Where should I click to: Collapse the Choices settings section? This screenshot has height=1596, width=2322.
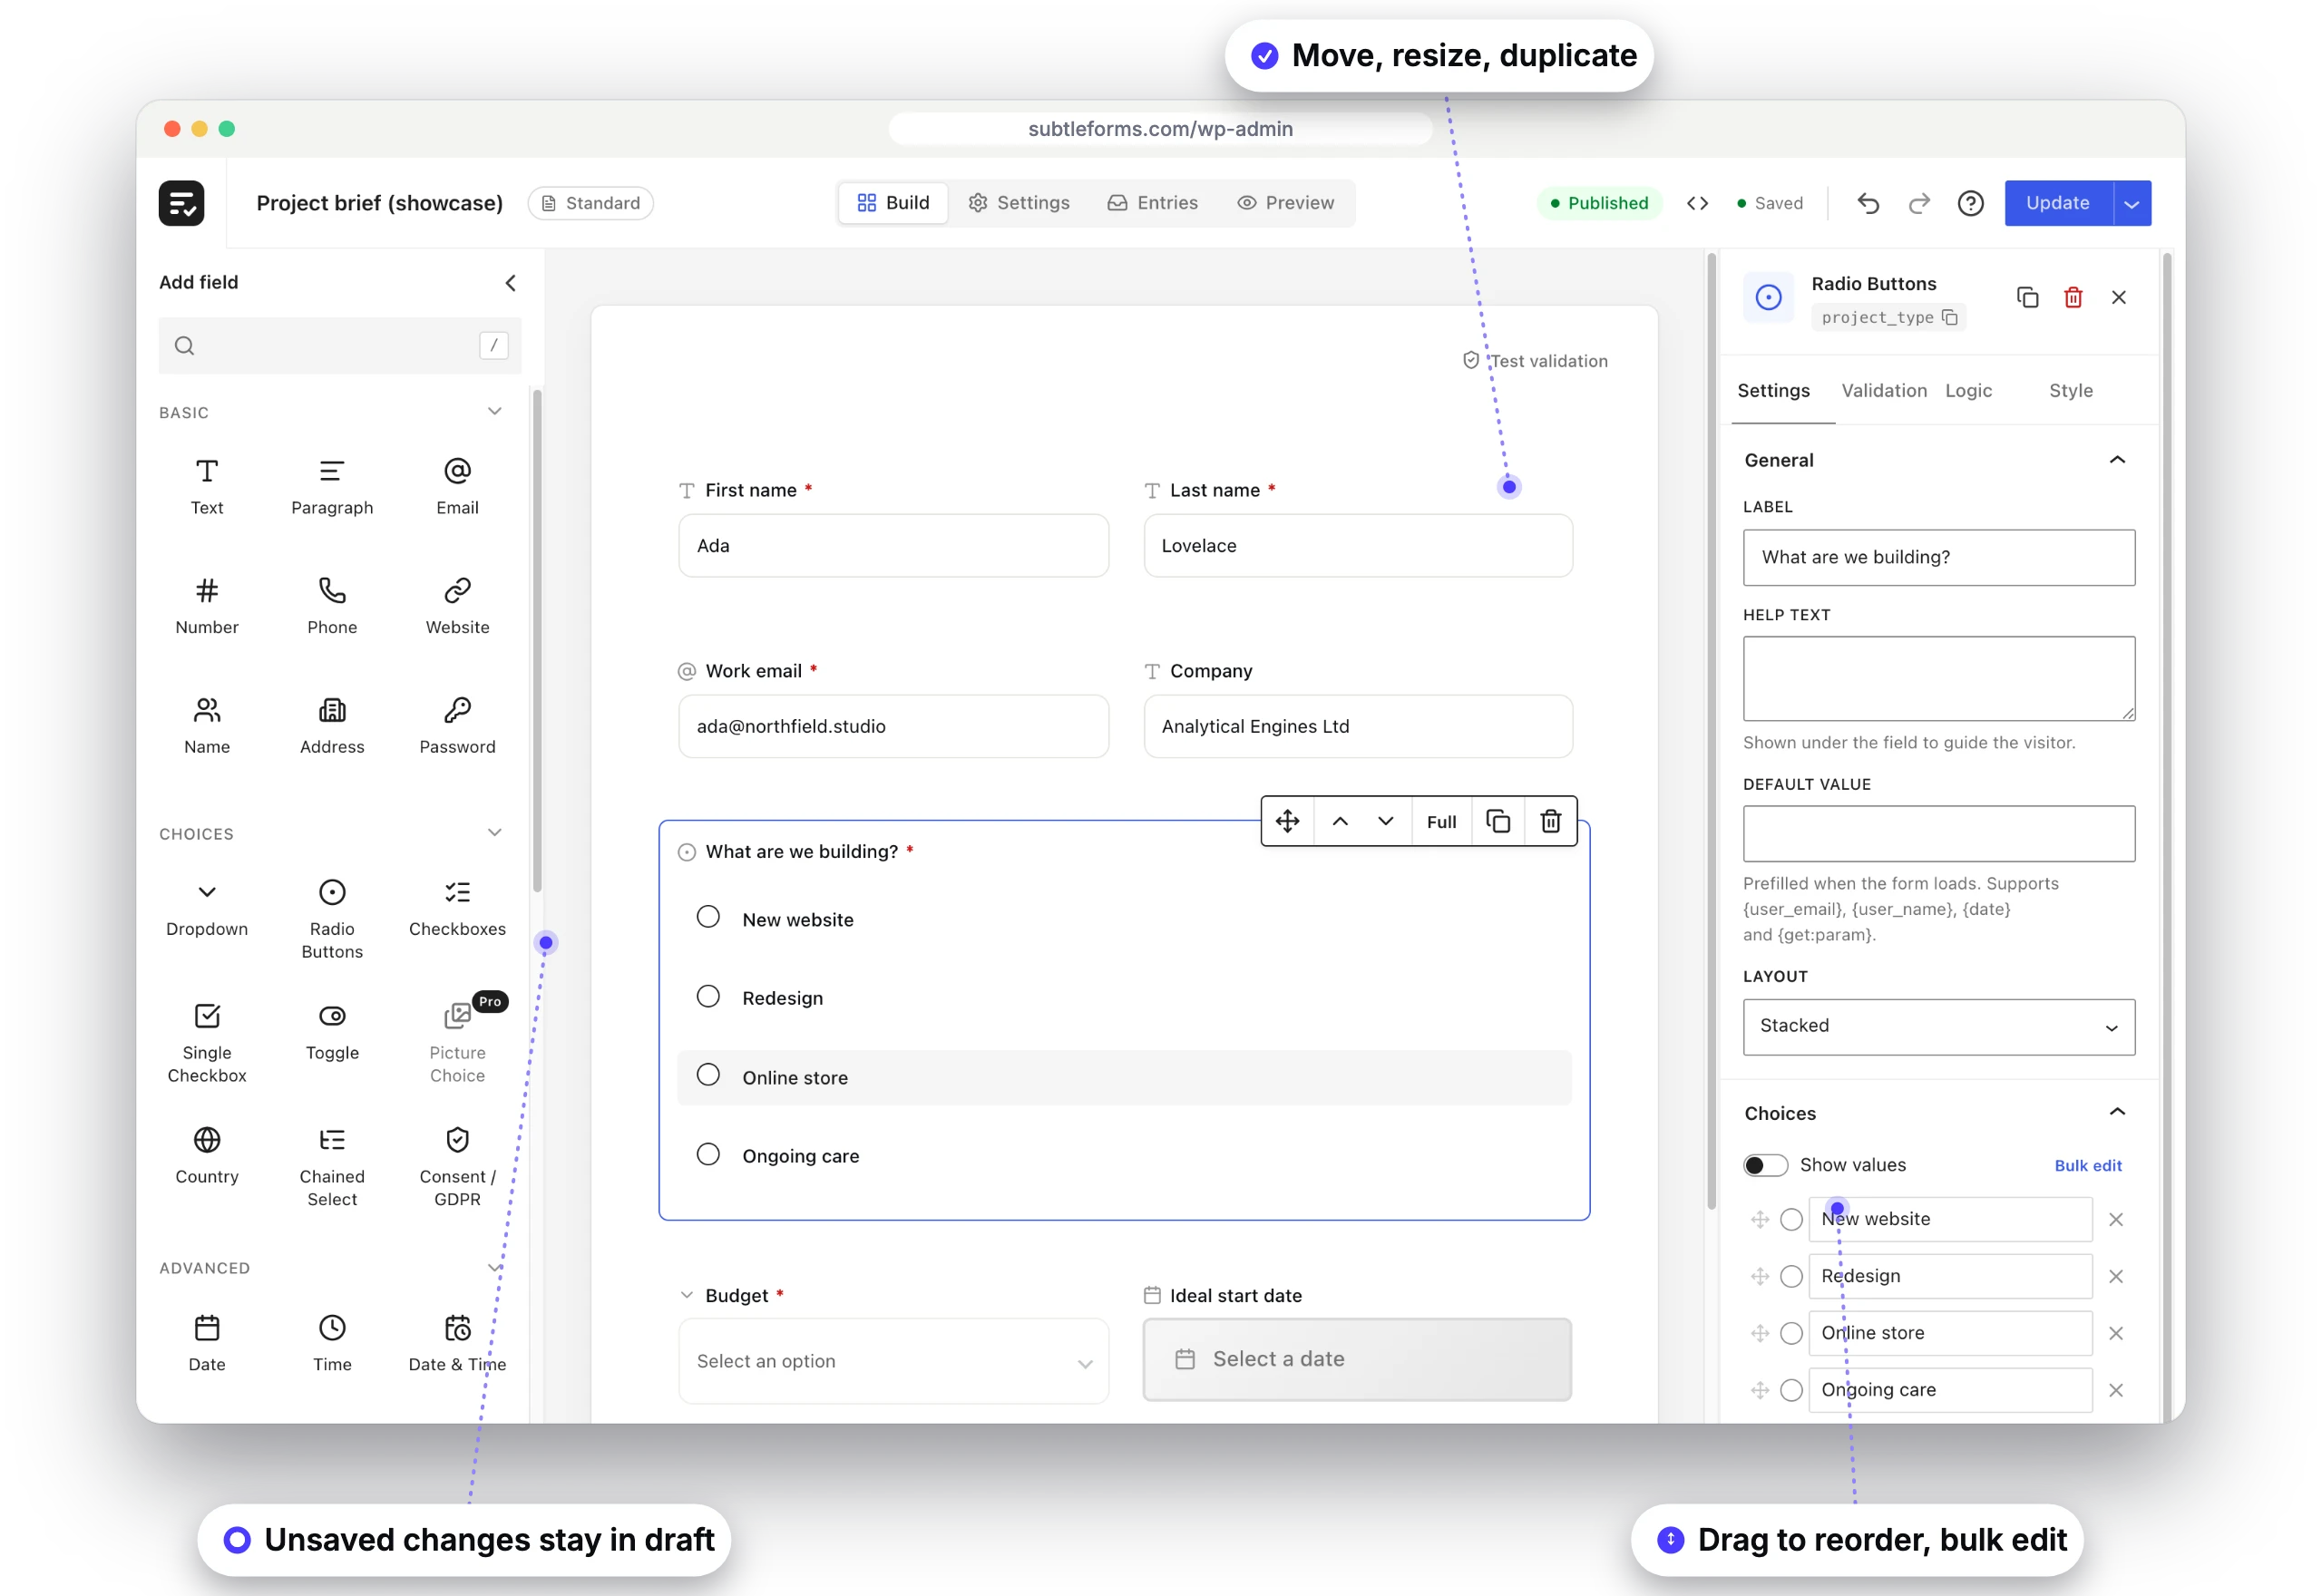tap(2117, 1112)
